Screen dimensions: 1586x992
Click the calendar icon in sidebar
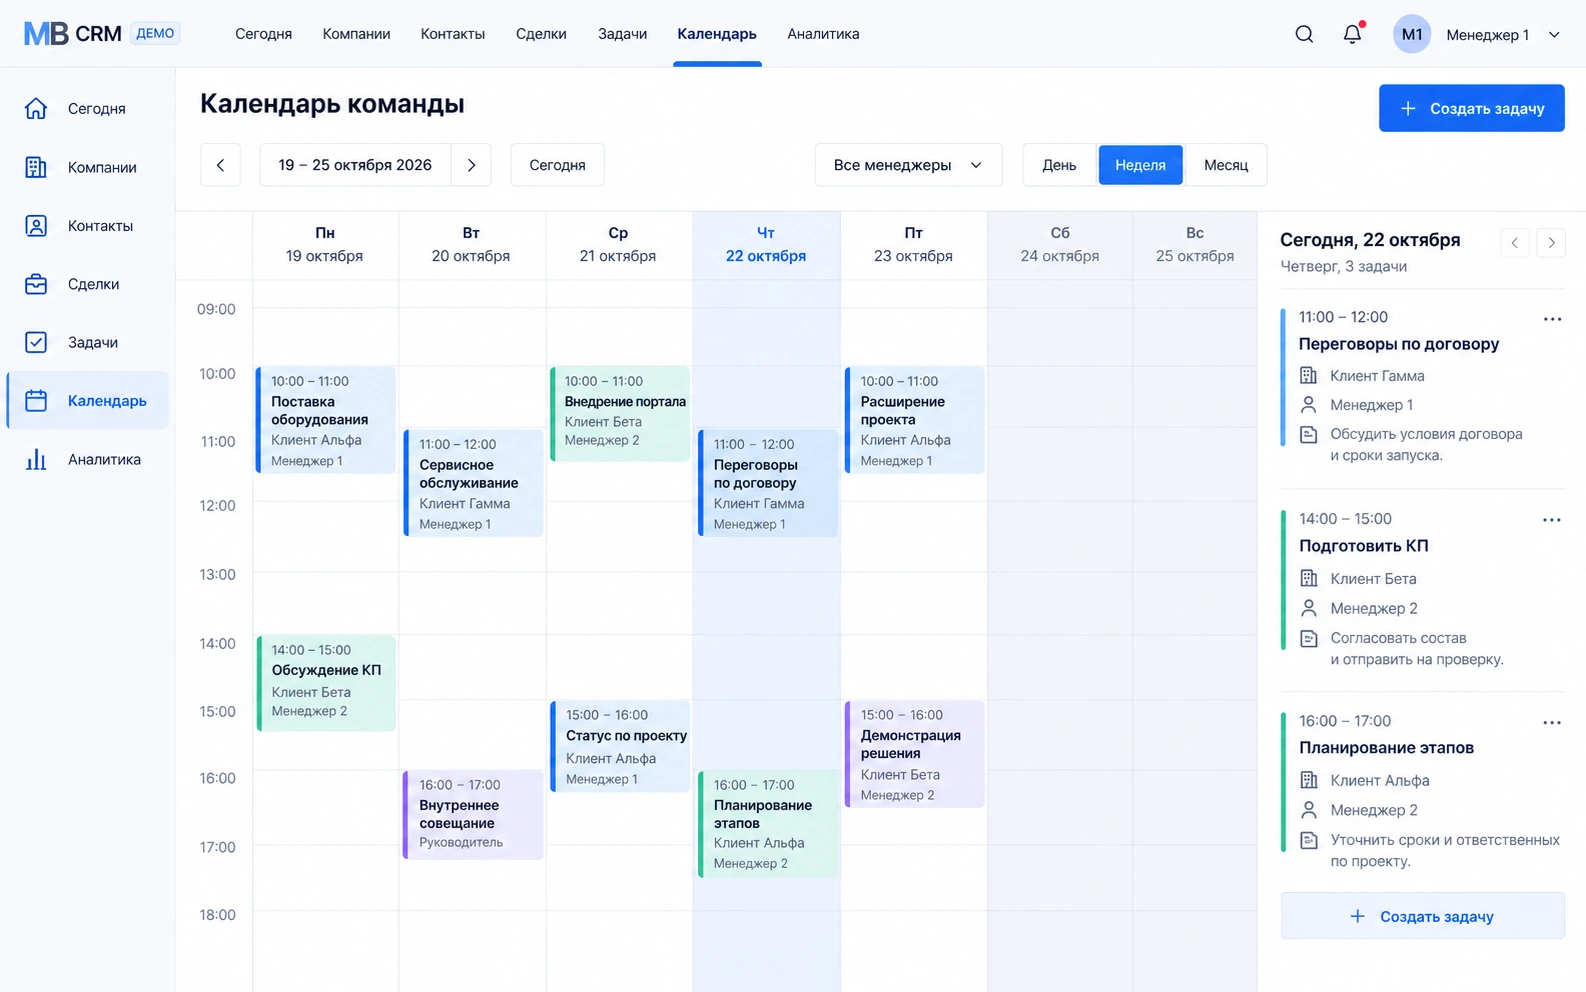(36, 401)
